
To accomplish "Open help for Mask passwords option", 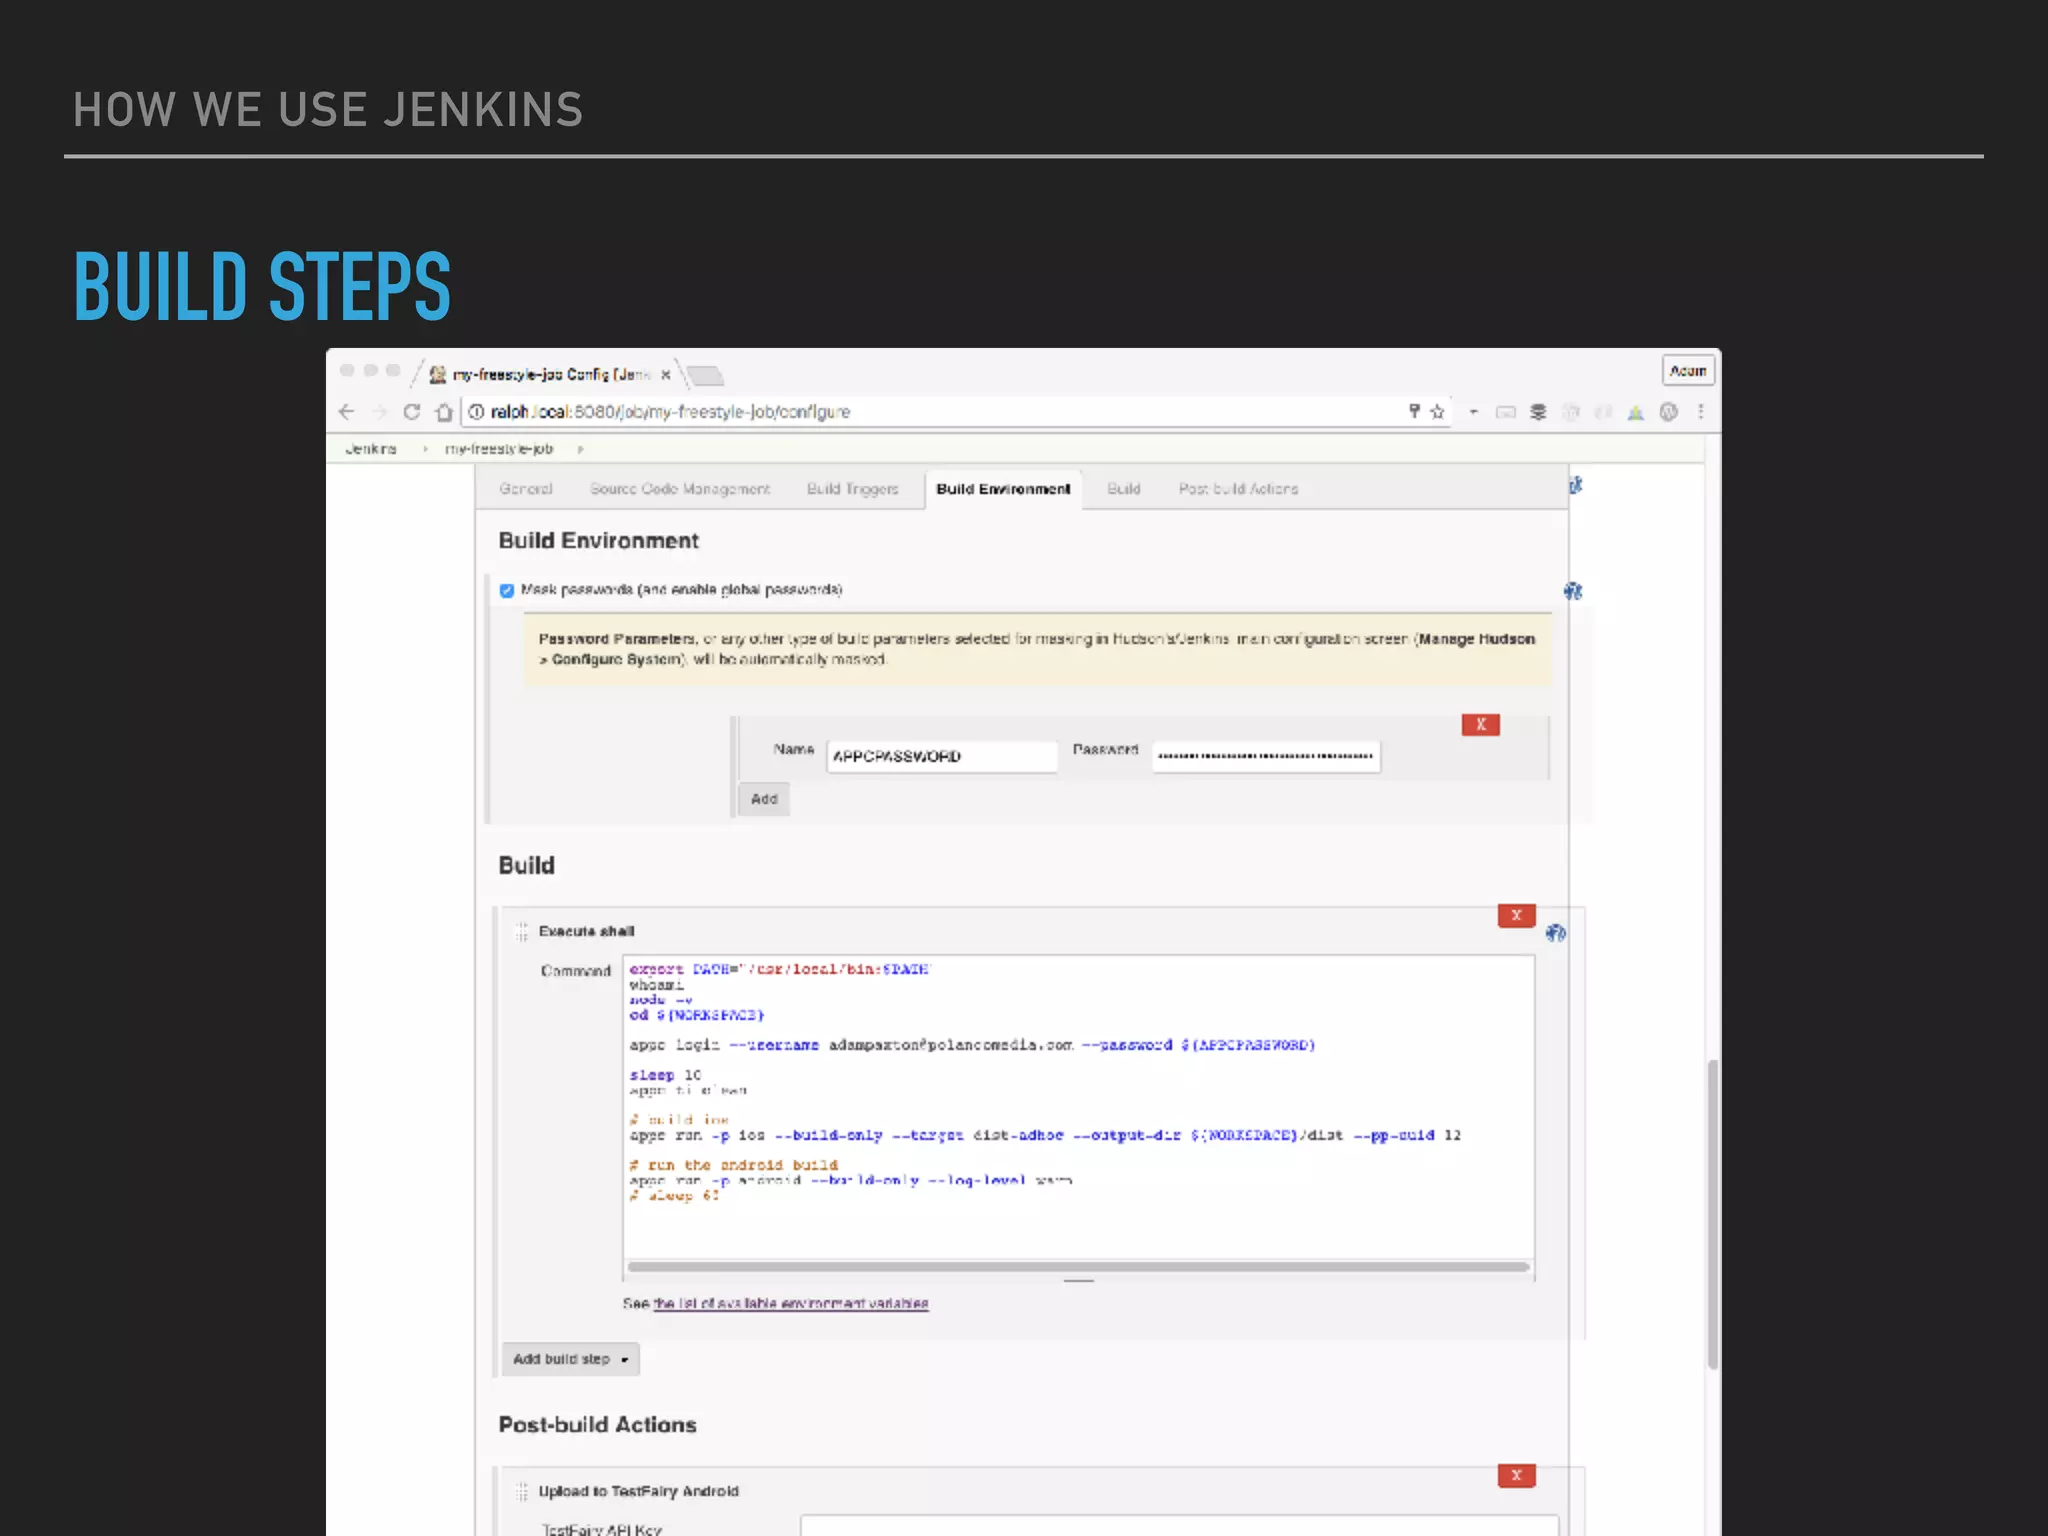I will (x=1573, y=591).
